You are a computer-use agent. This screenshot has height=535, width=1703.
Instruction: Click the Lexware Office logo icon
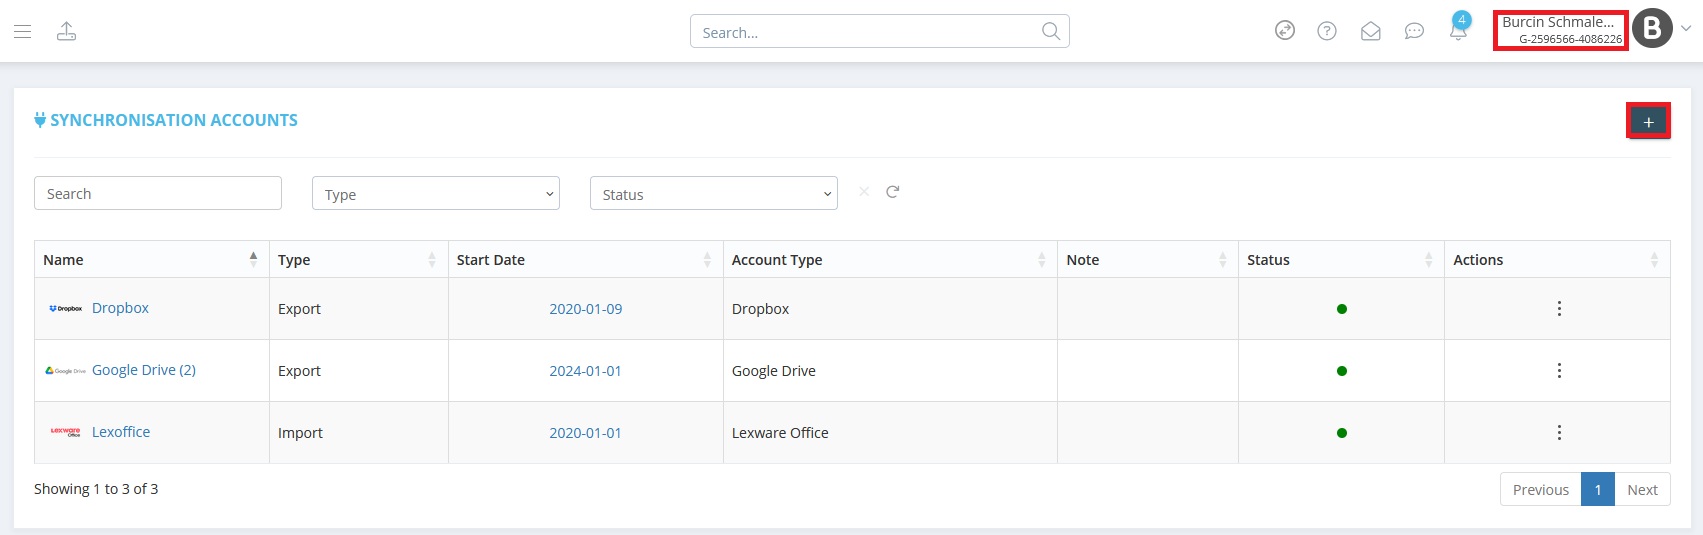point(66,432)
